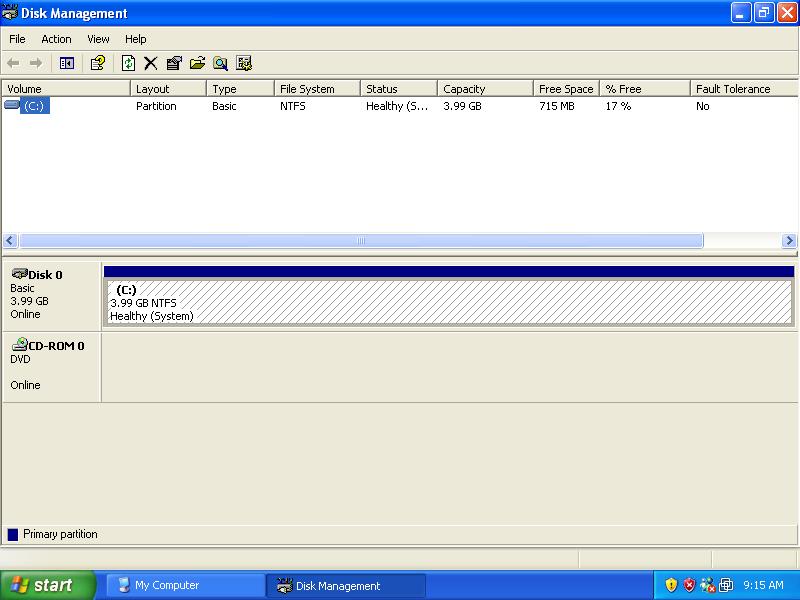The image size is (800, 600).
Task: Select the Disk 0 label panel
Action: pyautogui.click(x=52, y=295)
